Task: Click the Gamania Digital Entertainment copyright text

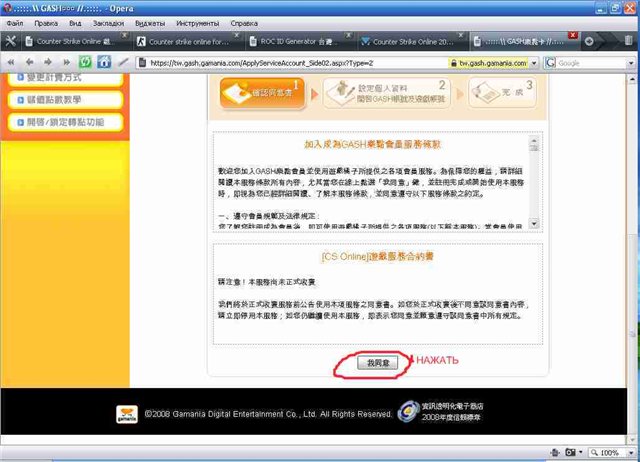Action: pyautogui.click(x=268, y=414)
